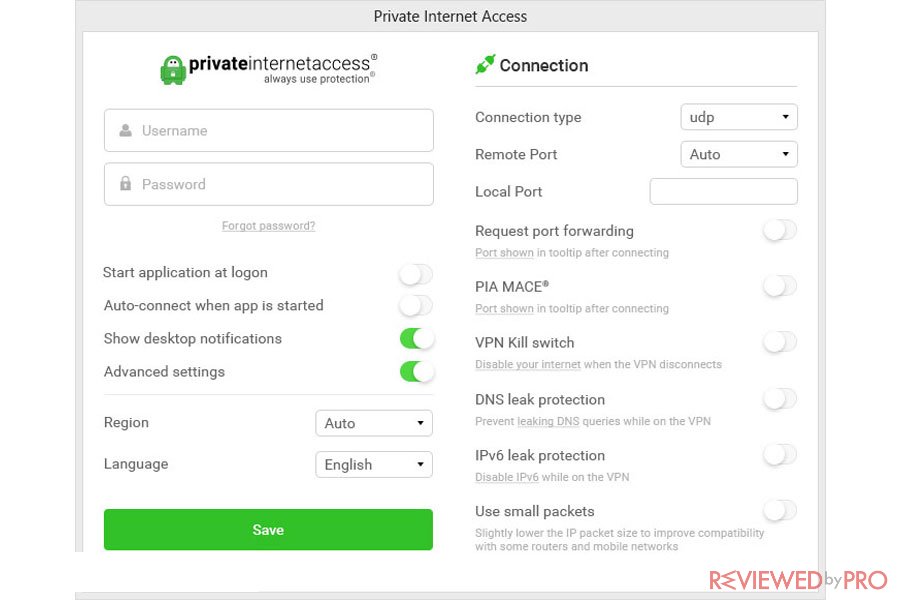Turn off Advanced settings toggle
Screen dimensions: 900x600
[x=417, y=371]
